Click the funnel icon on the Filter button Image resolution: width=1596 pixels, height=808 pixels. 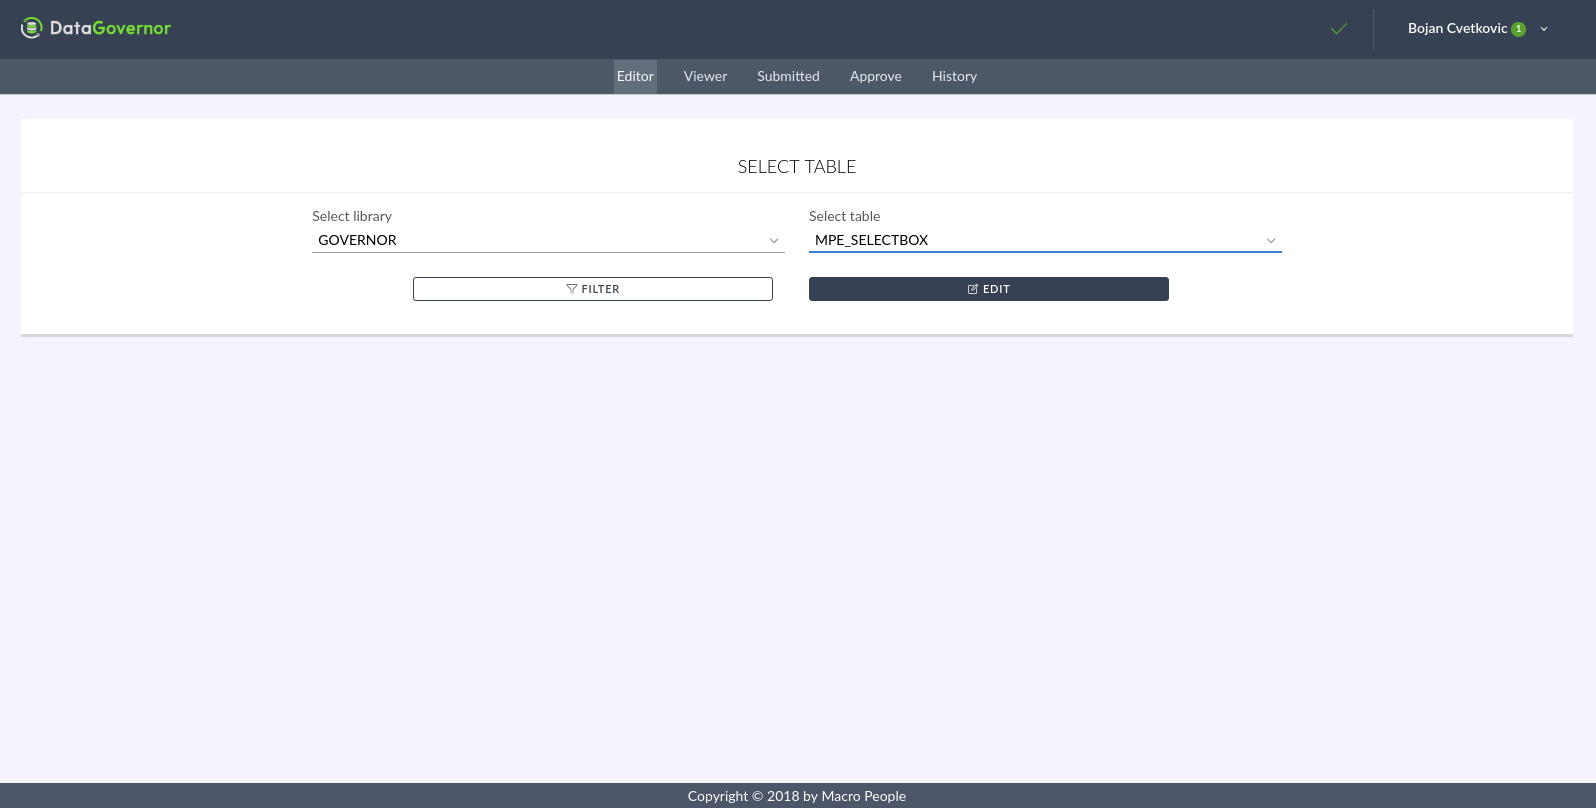tap(572, 289)
